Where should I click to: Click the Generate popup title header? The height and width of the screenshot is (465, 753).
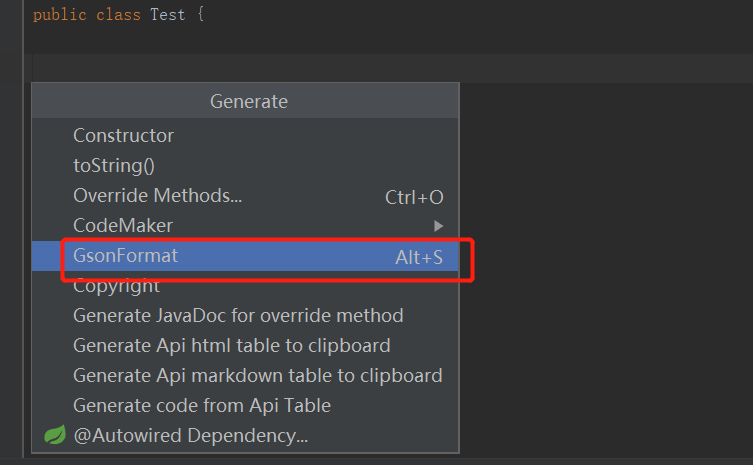[x=248, y=101]
